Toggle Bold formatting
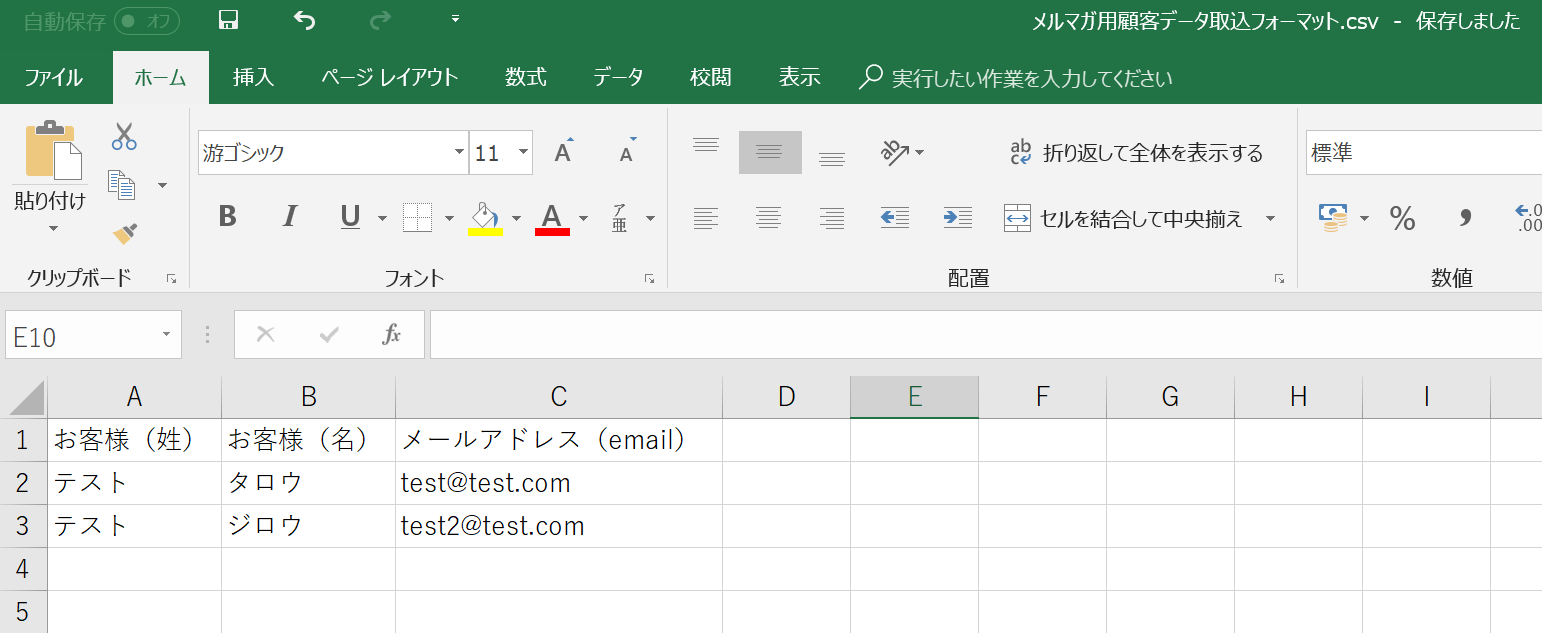The height and width of the screenshot is (633, 1542). tap(227, 217)
